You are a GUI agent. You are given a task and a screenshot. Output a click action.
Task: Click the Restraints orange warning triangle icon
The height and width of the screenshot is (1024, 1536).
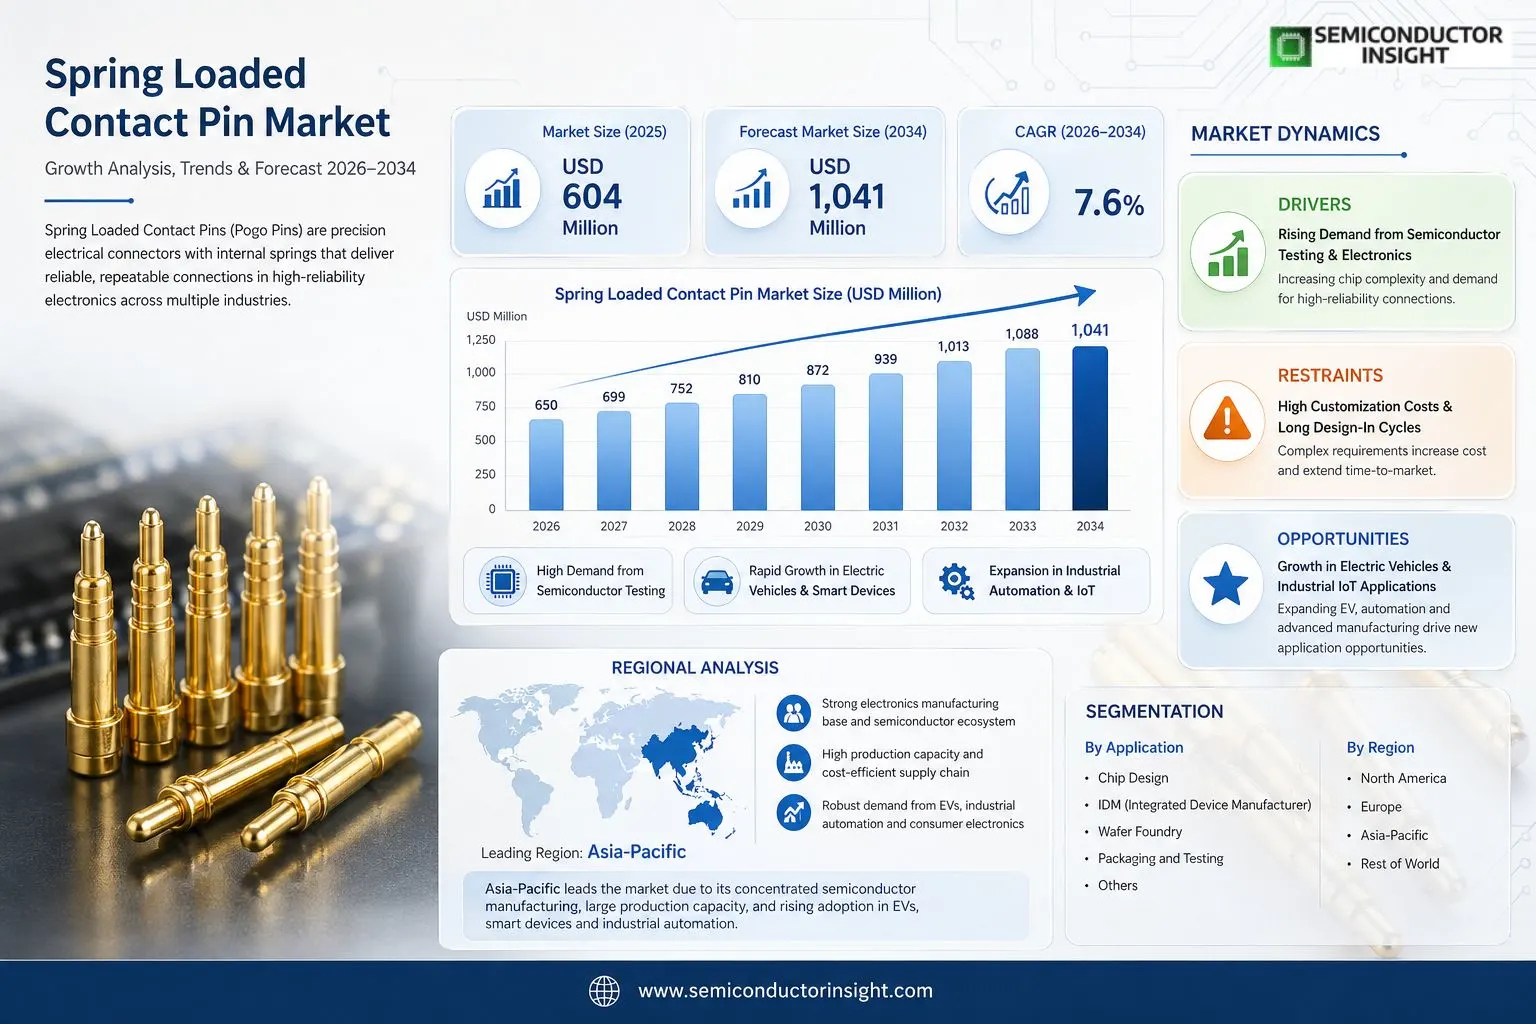(1228, 420)
